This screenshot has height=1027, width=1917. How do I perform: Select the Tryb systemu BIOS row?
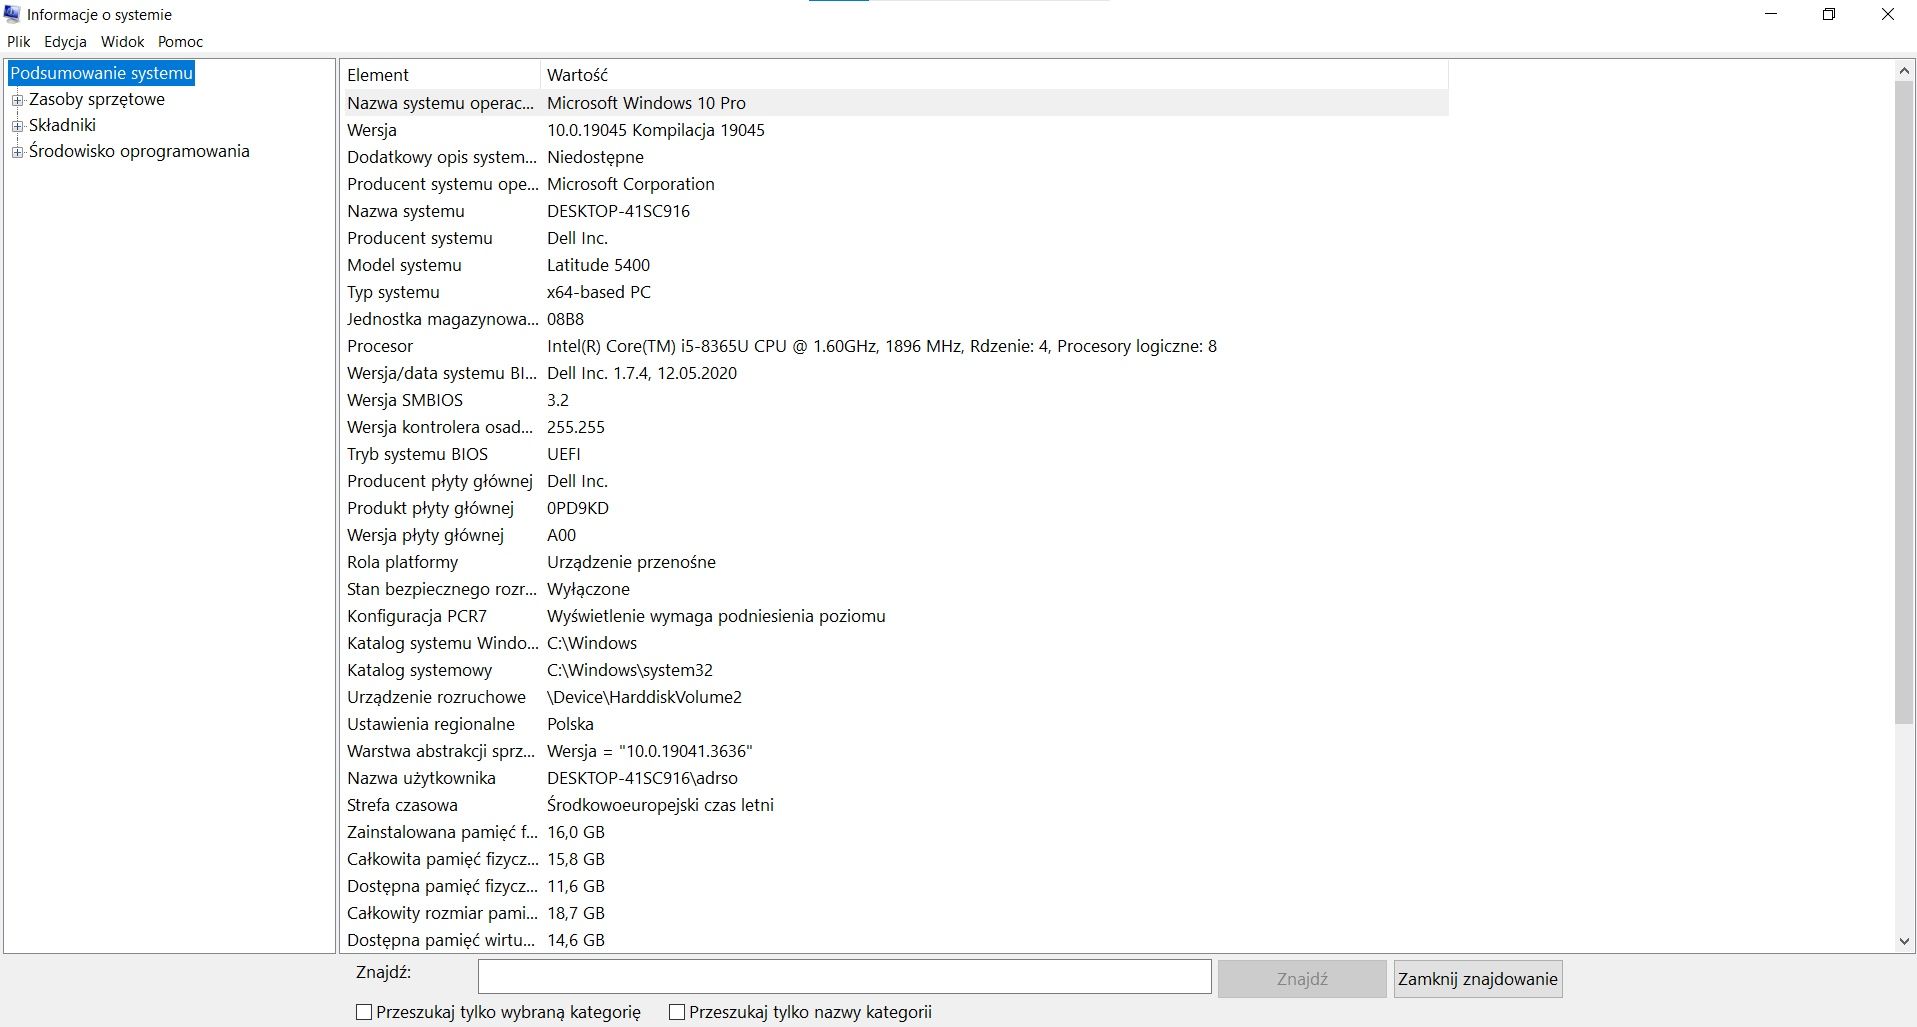[896, 454]
